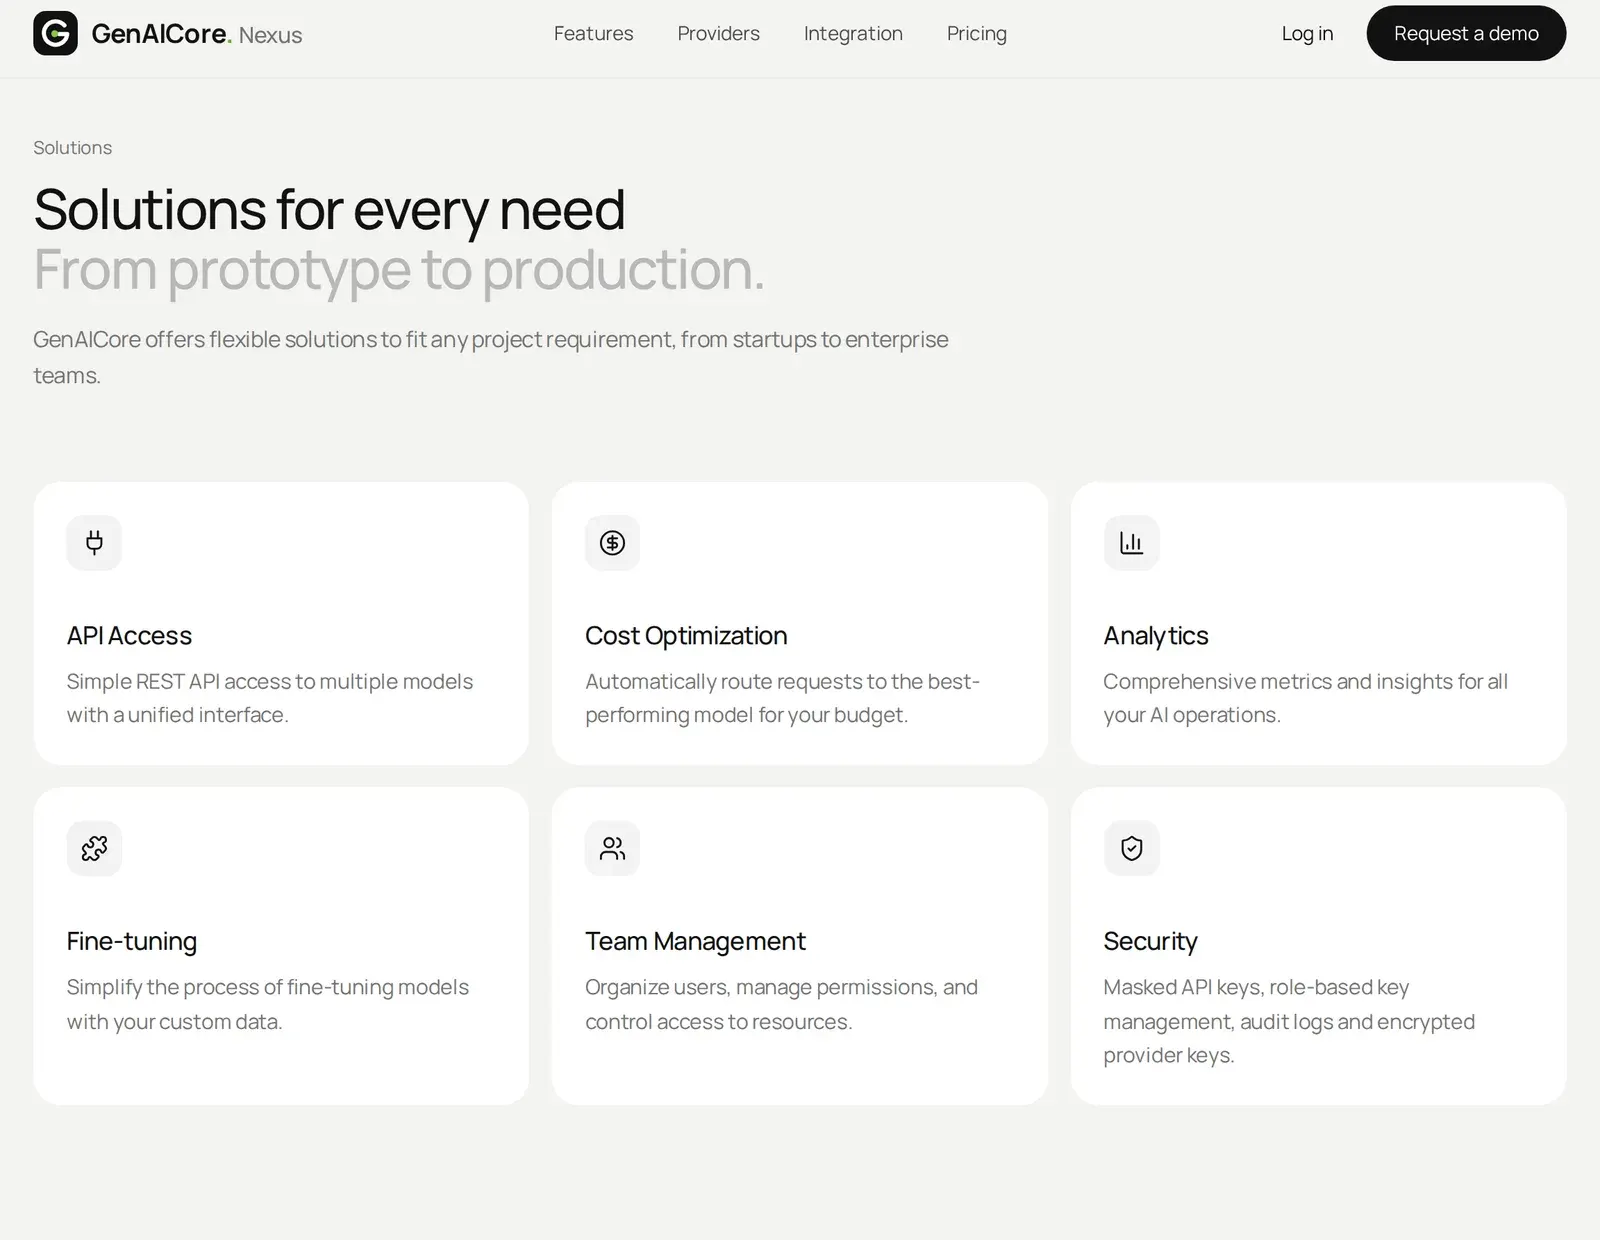Image resolution: width=1600 pixels, height=1240 pixels.
Task: Select the API Access card title
Action: pyautogui.click(x=129, y=635)
